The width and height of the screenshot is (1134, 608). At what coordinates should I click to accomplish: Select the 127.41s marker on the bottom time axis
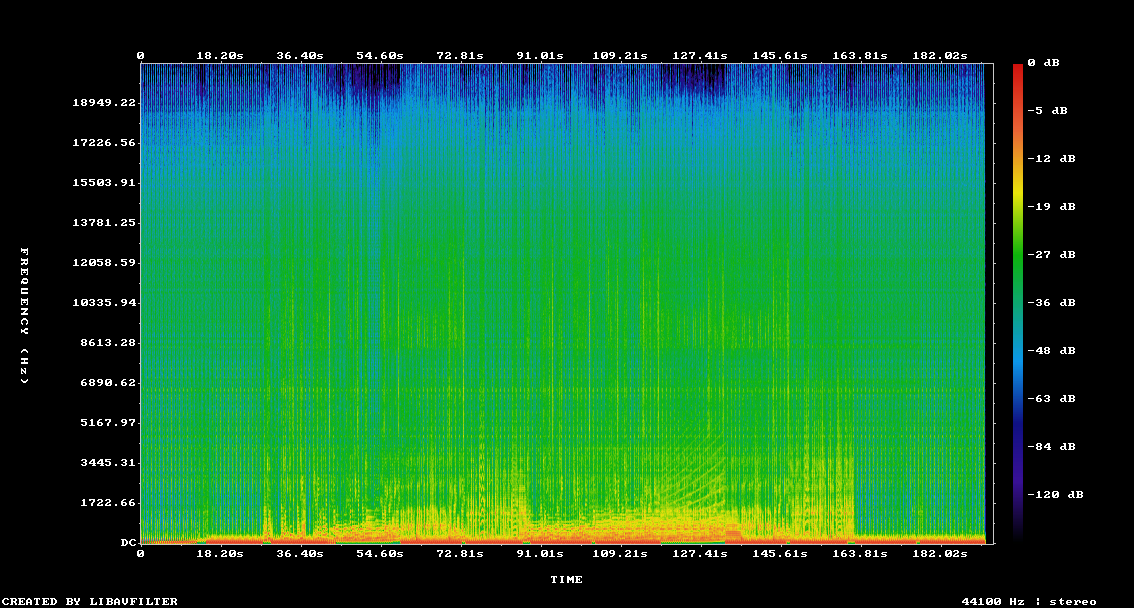point(700,553)
